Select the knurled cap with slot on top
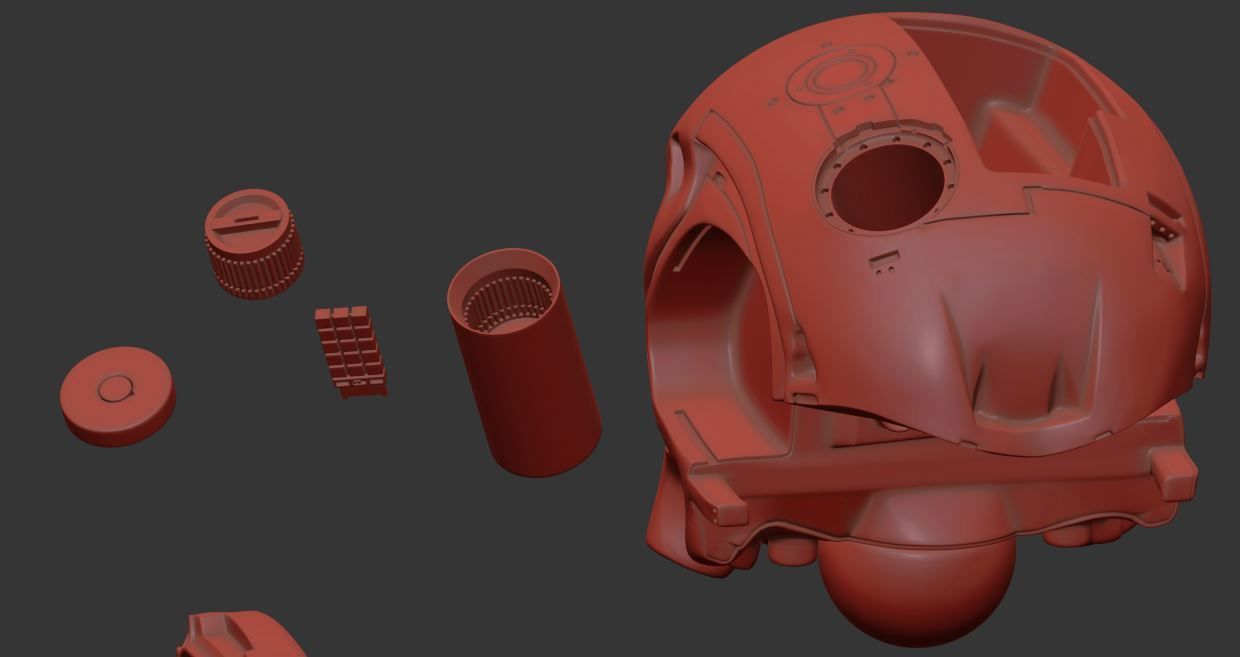Screen dimensions: 1240x657 253,243
